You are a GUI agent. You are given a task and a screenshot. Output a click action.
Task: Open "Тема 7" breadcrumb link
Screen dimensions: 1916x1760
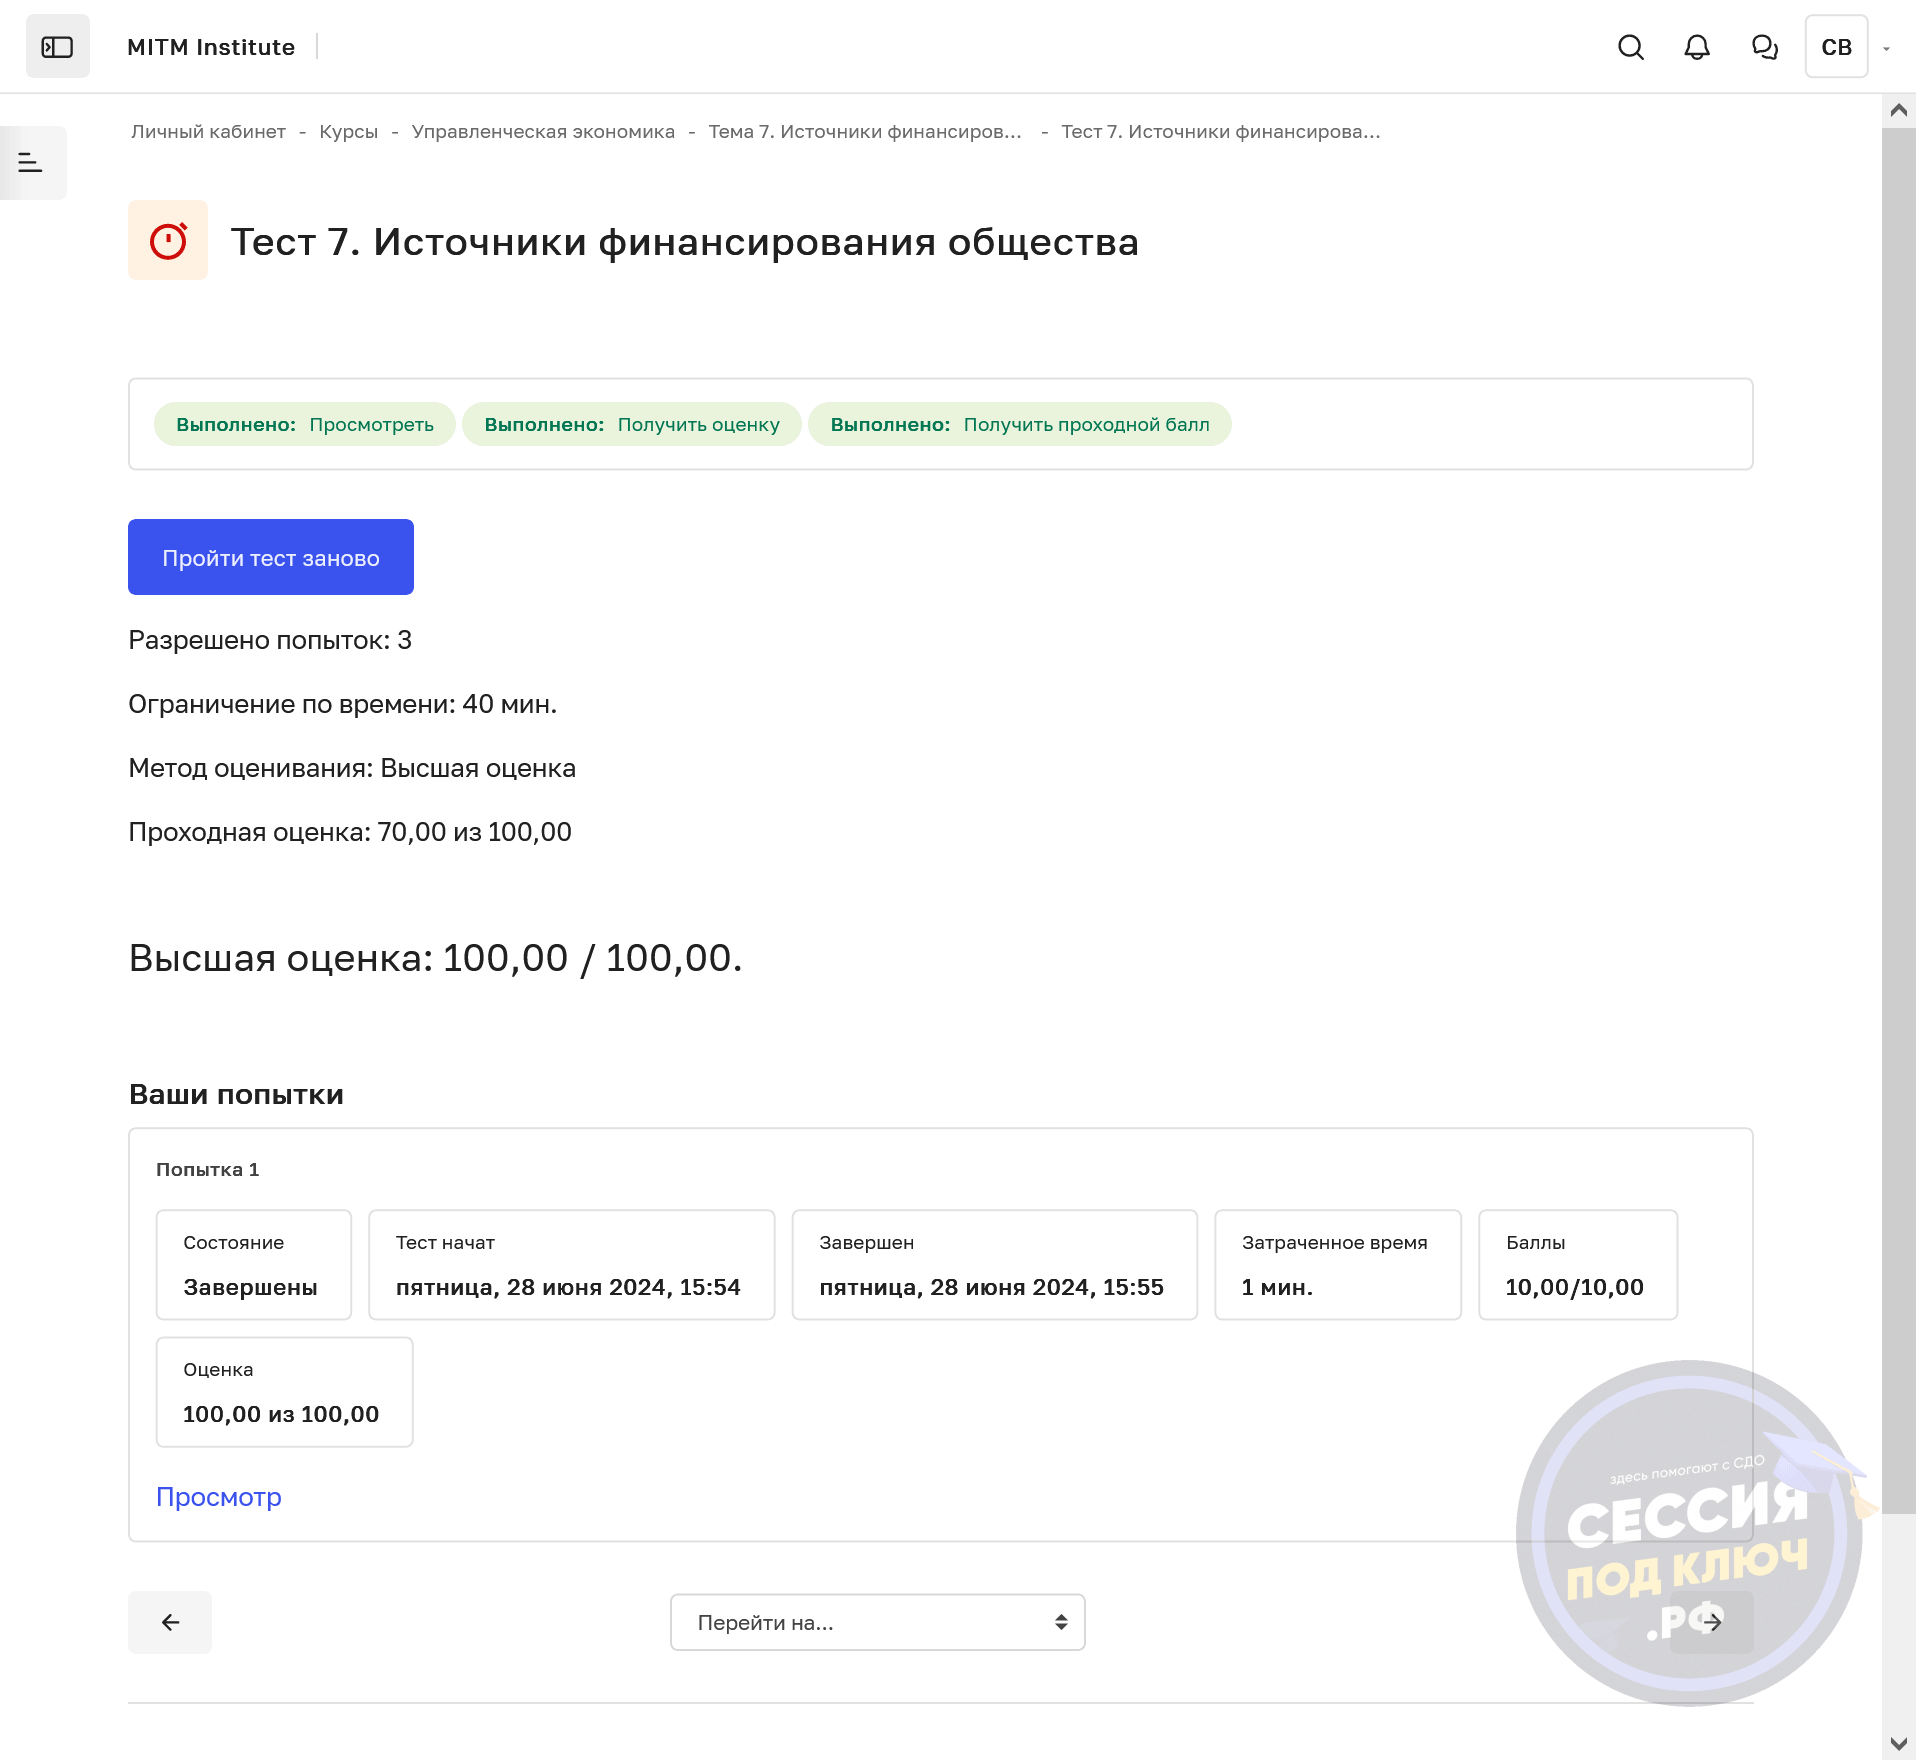click(864, 132)
